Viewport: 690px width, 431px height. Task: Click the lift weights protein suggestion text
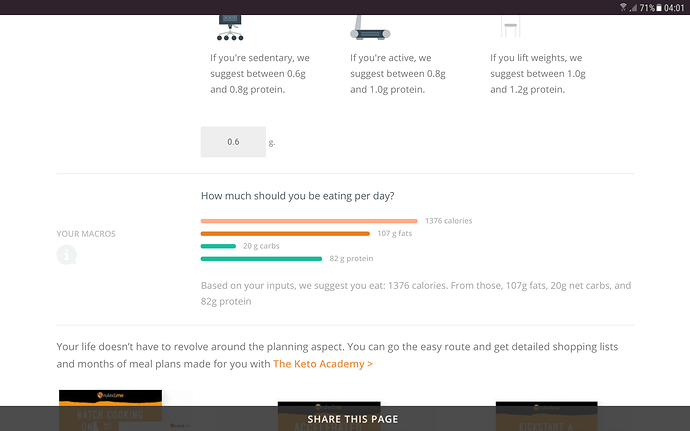(538, 74)
